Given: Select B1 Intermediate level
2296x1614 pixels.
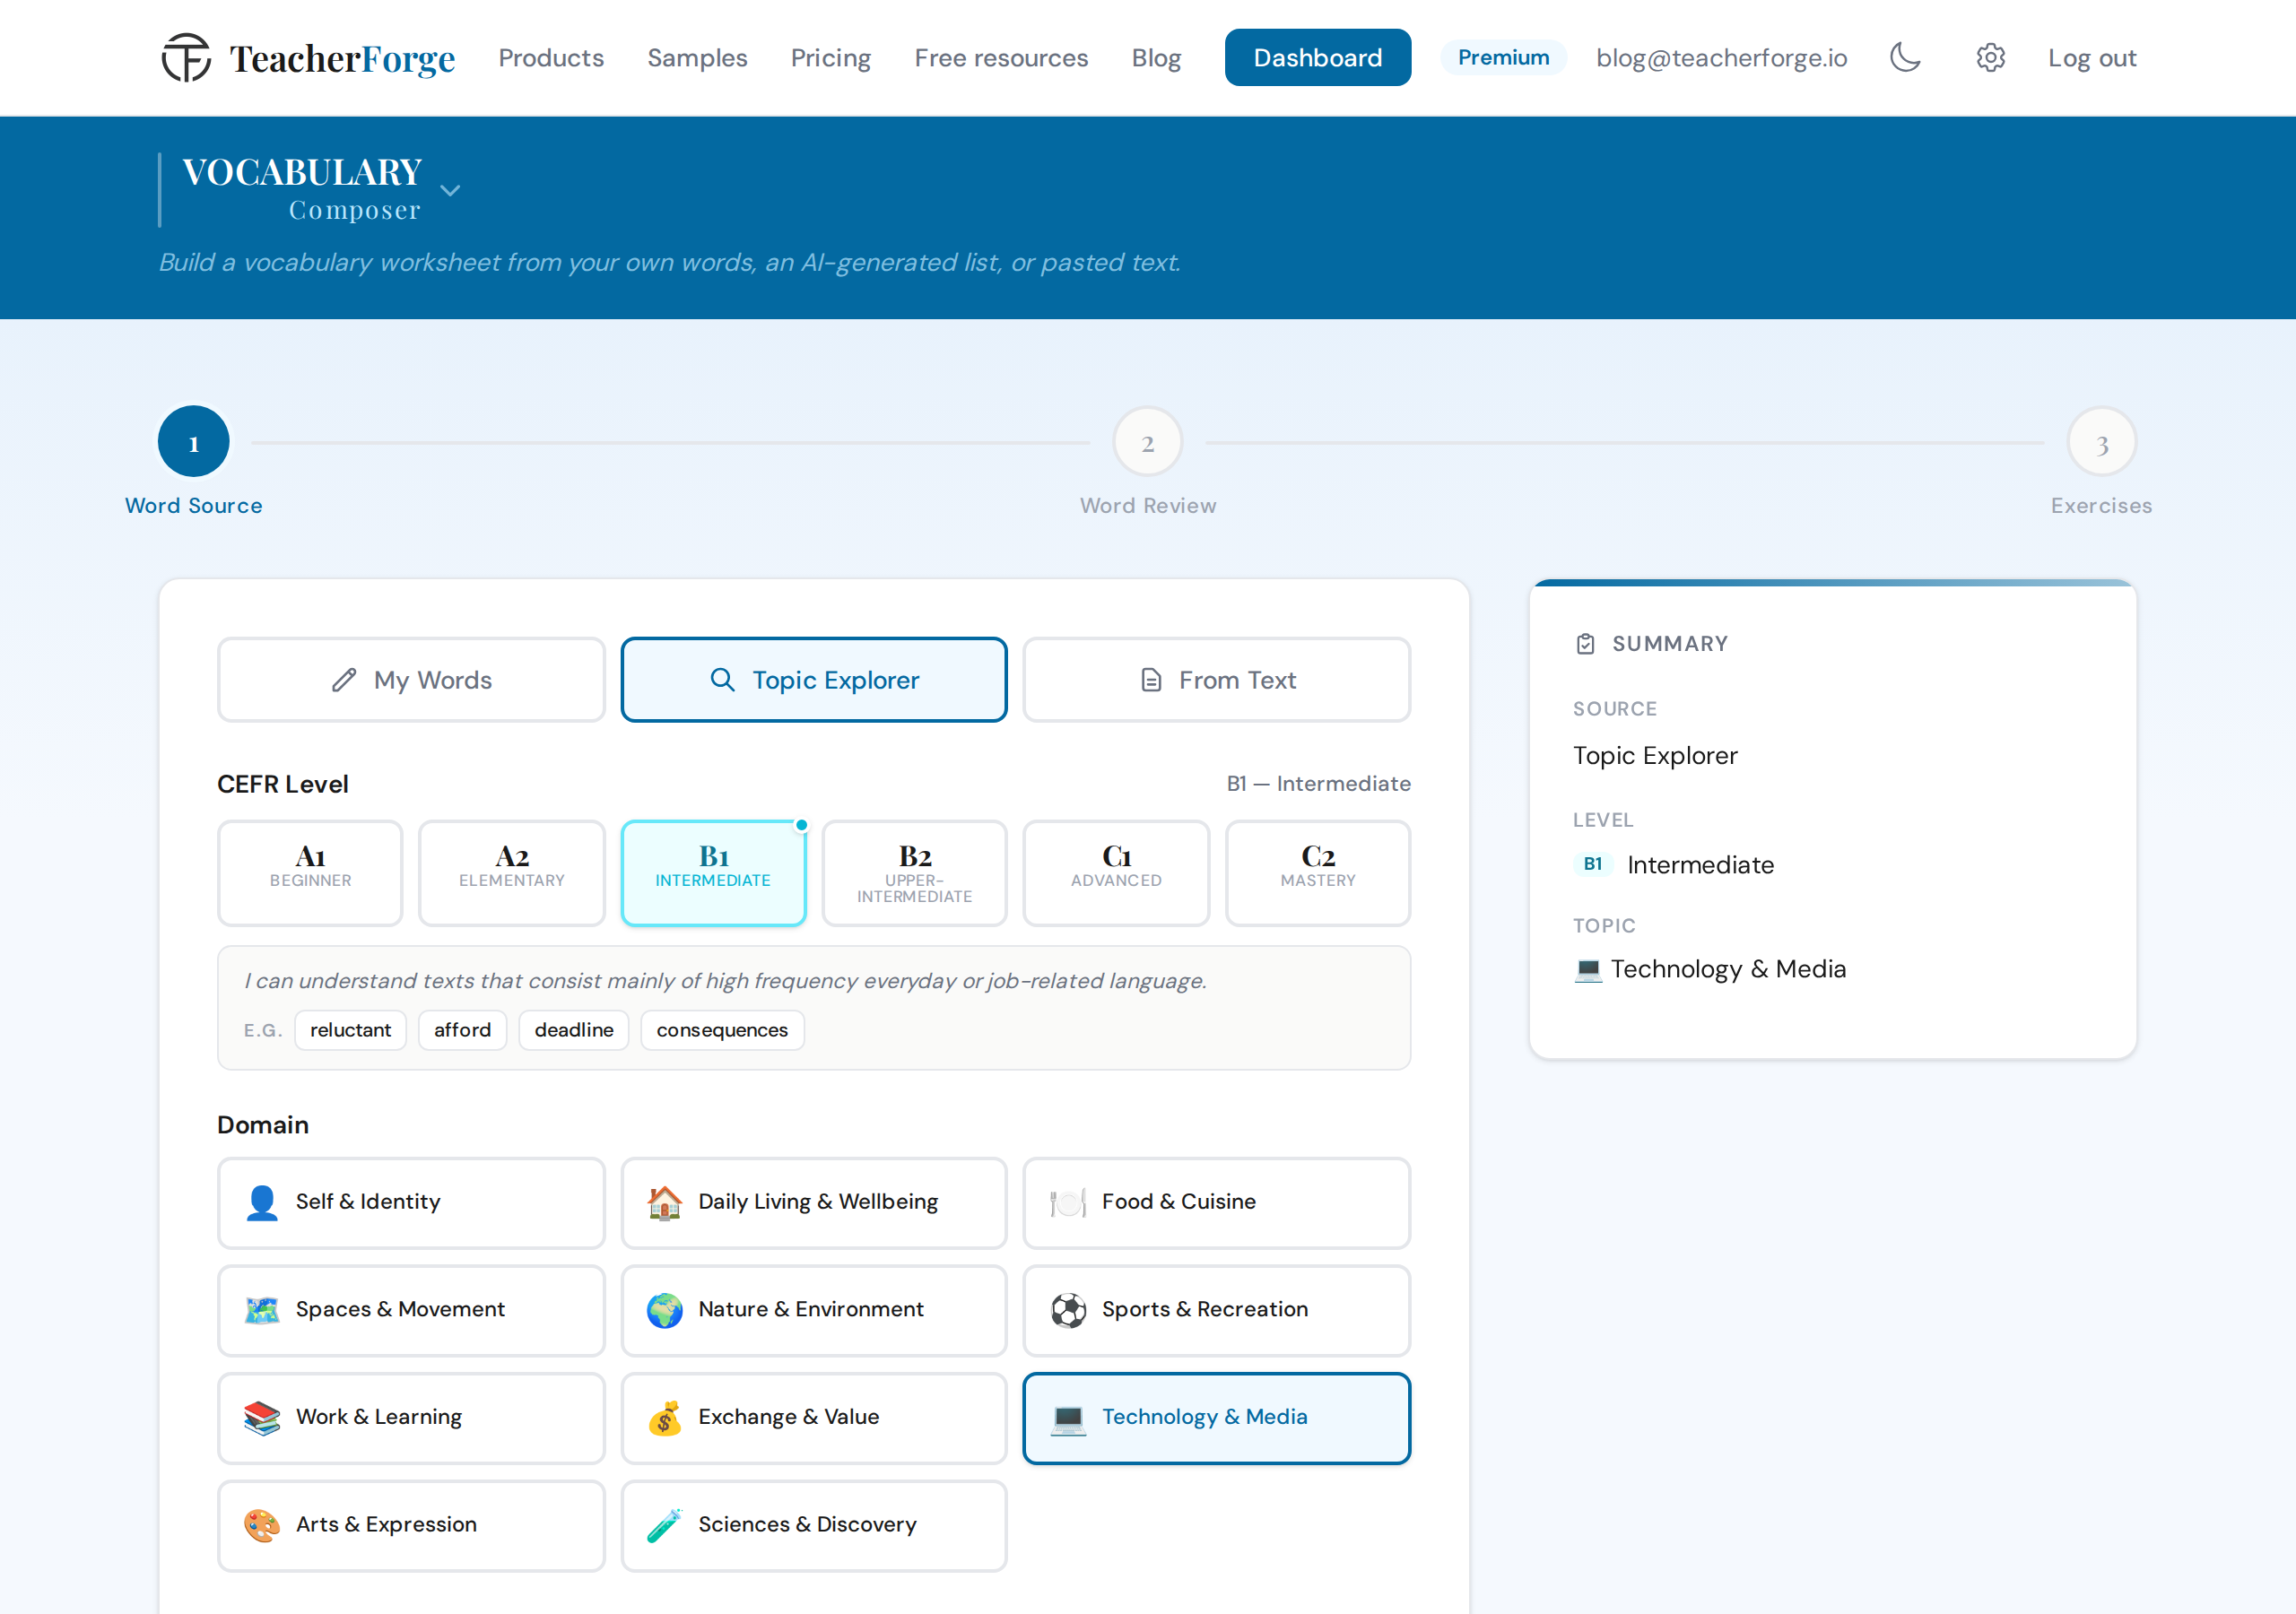Looking at the screenshot, I should pyautogui.click(x=713, y=873).
